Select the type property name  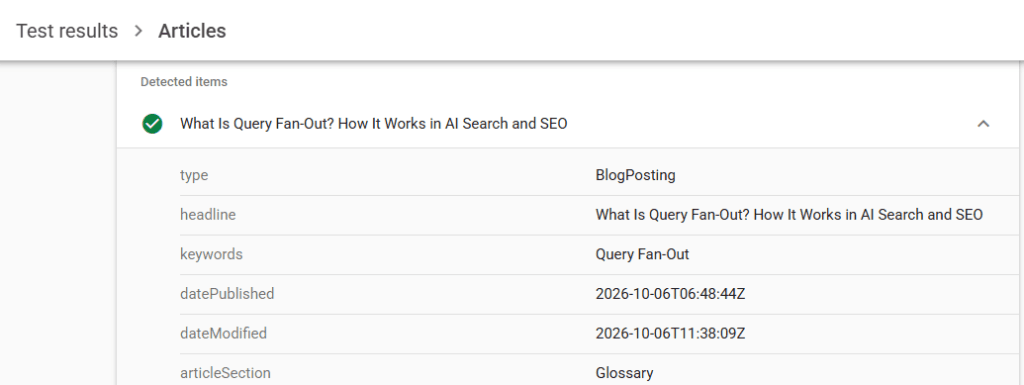tap(194, 176)
